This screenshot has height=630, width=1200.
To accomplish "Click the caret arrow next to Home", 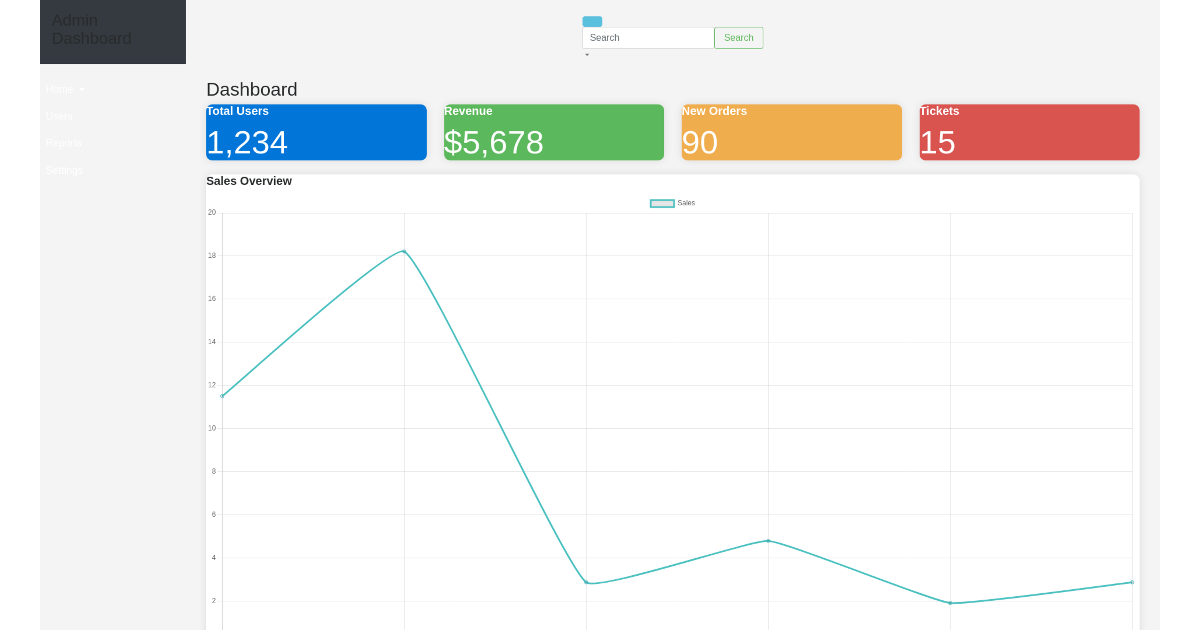I will coord(82,89).
